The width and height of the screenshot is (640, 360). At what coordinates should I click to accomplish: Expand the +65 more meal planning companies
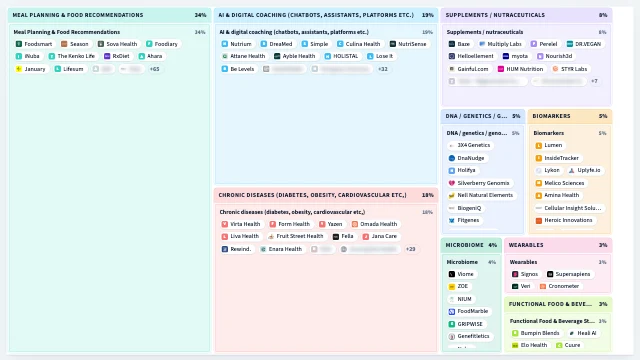[155, 69]
